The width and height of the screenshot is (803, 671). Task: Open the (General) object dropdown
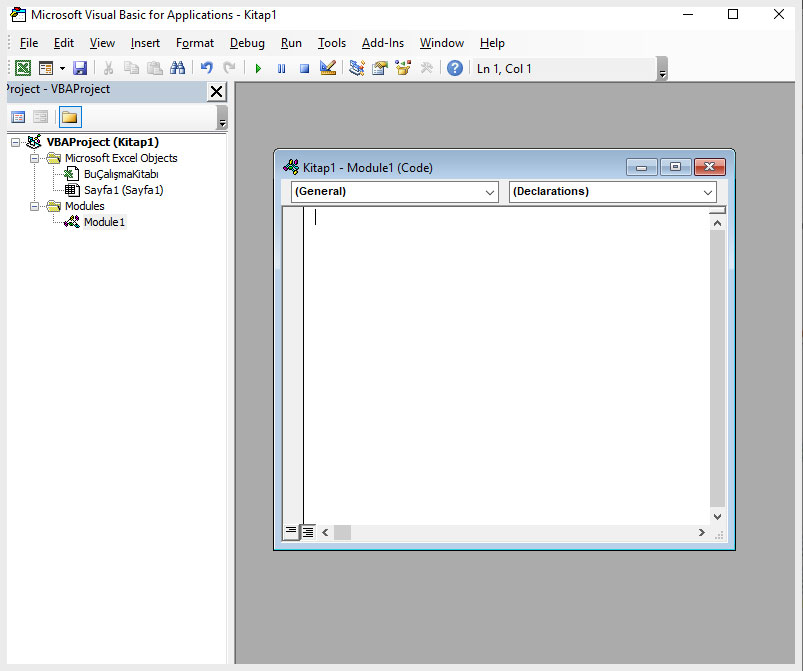tap(394, 192)
